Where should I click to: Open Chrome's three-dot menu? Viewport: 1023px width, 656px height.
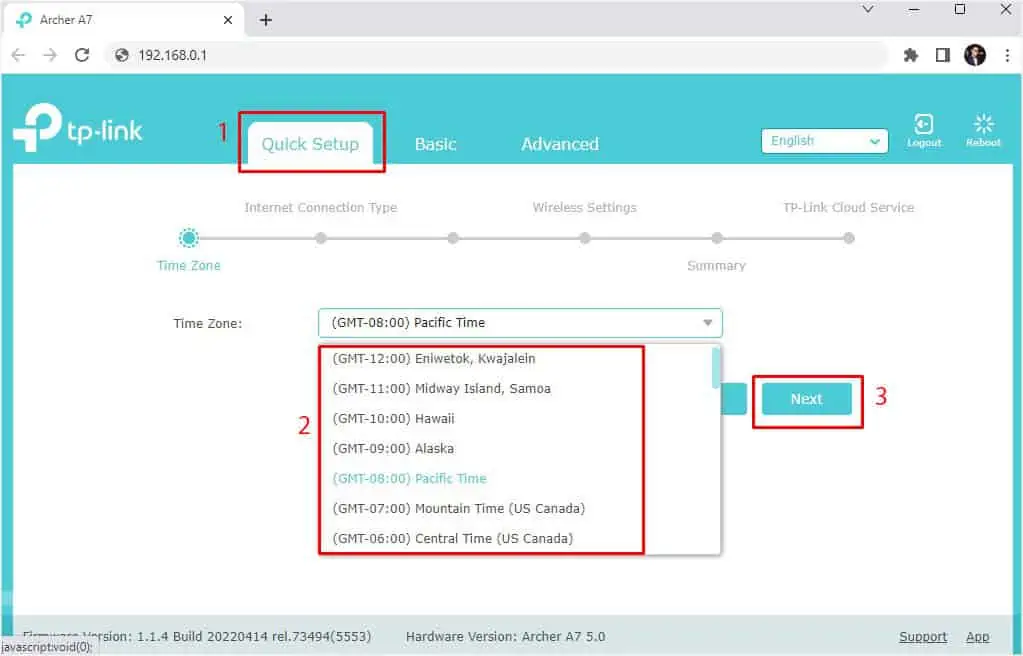1008,55
